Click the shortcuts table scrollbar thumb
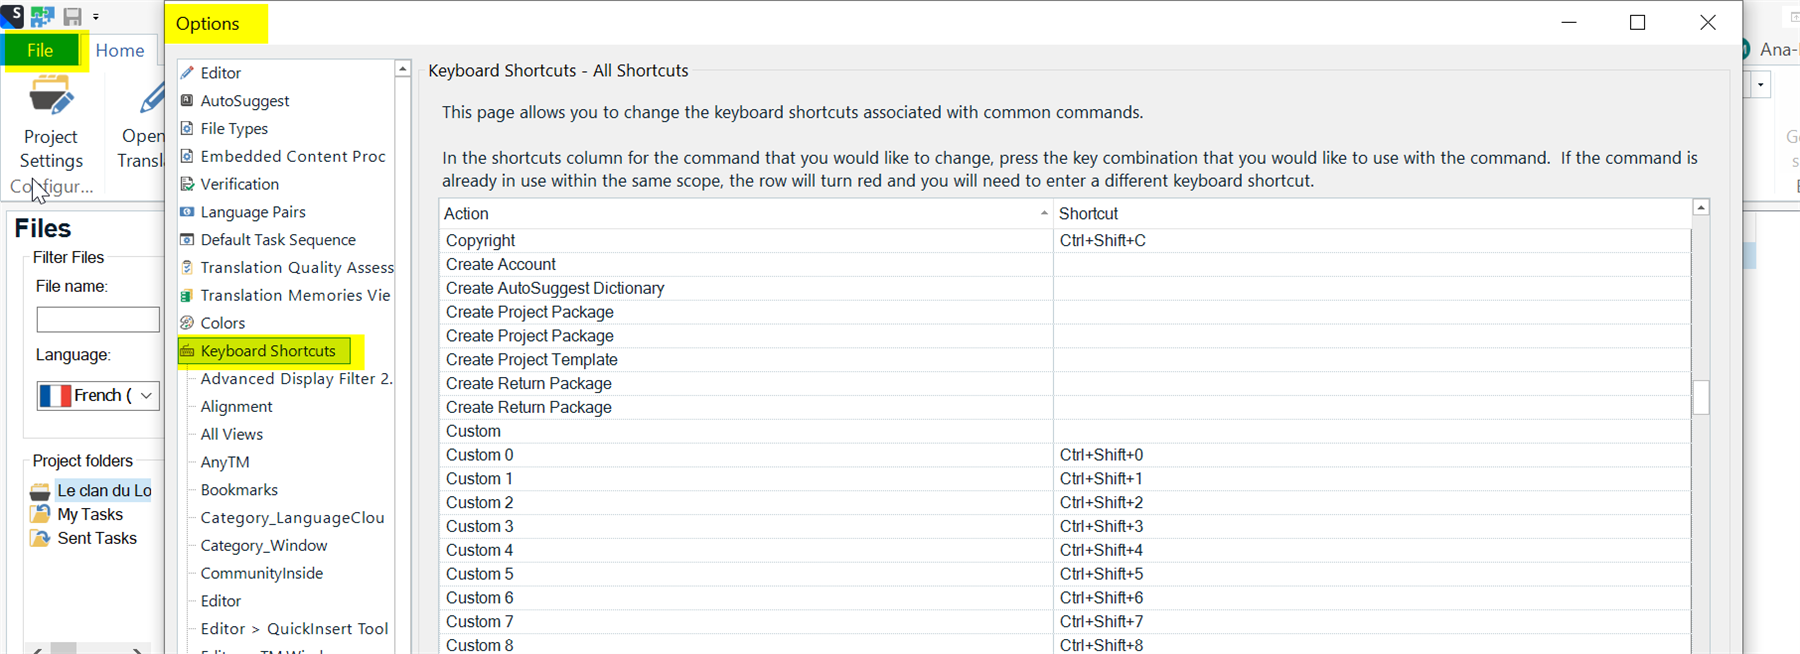Screen dimensions: 1800x654 (x=1701, y=398)
